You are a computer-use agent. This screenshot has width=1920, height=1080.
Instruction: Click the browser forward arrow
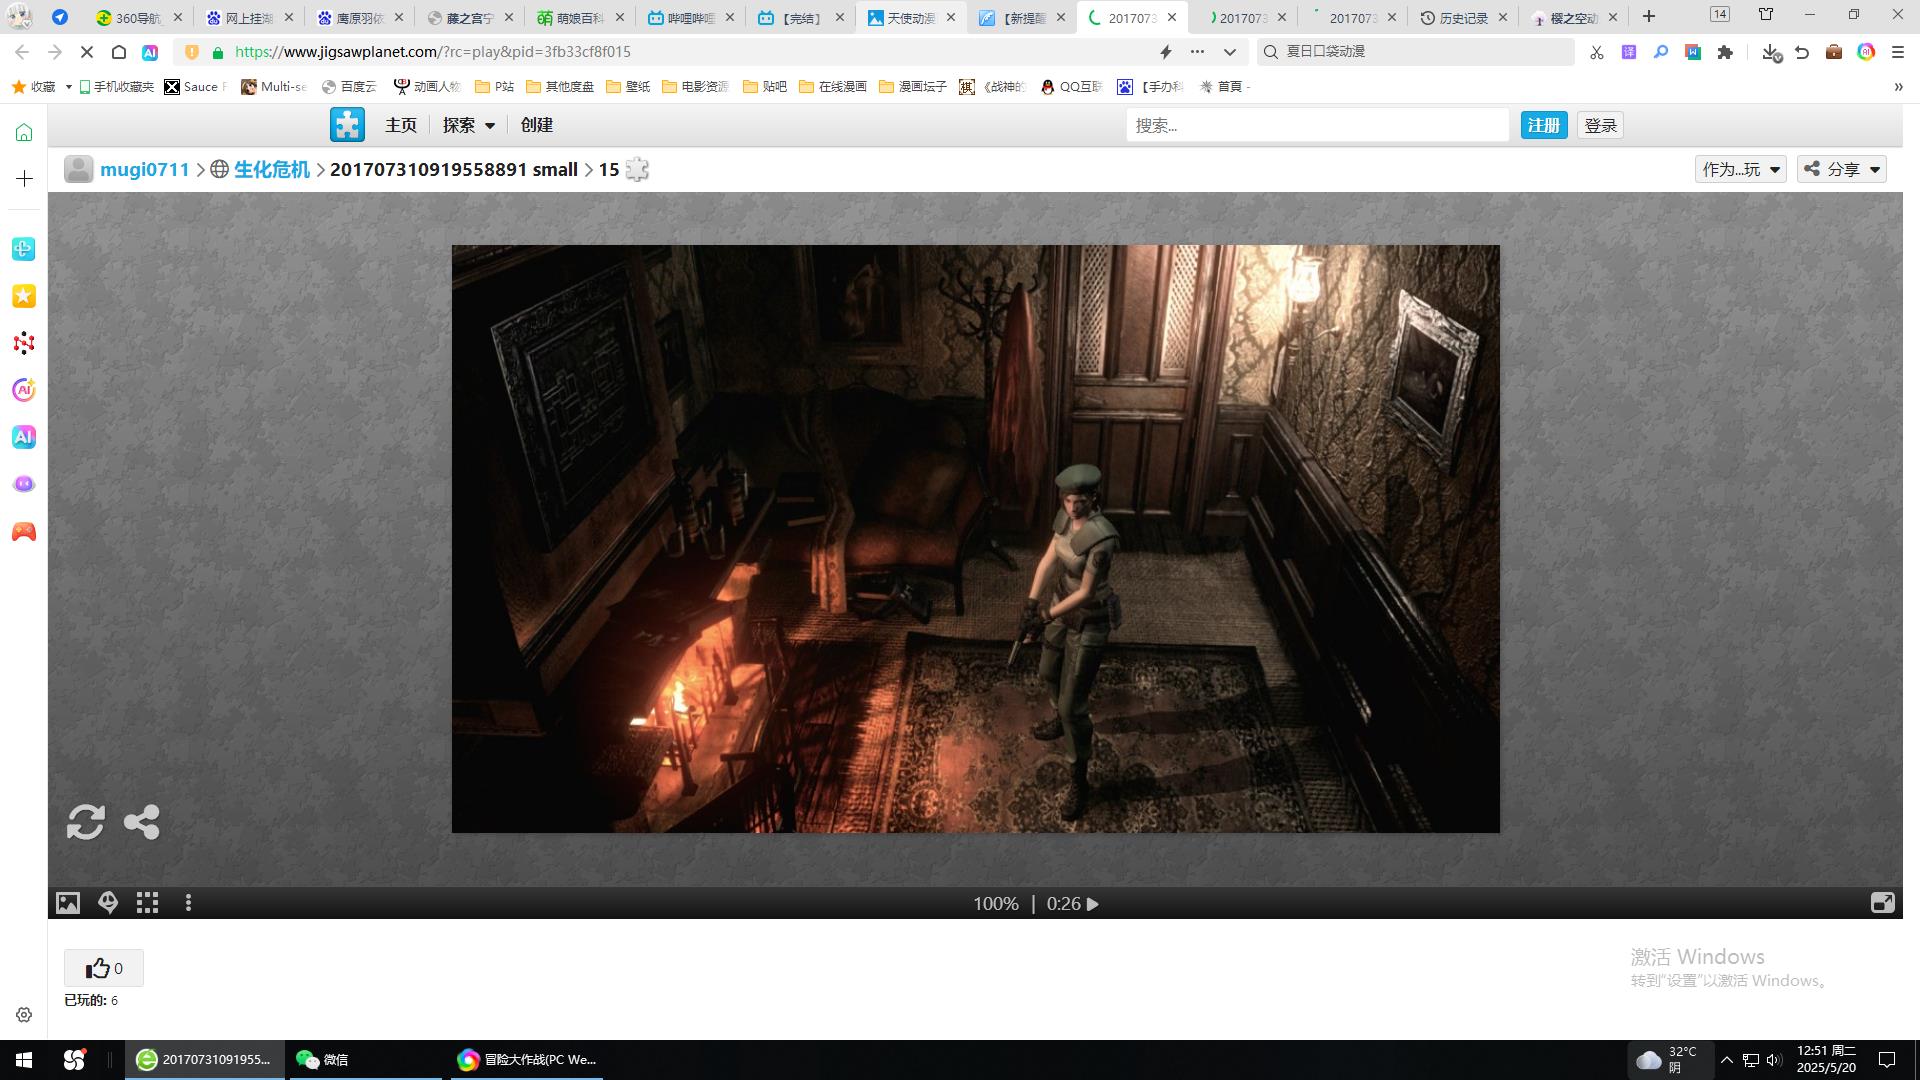55,52
